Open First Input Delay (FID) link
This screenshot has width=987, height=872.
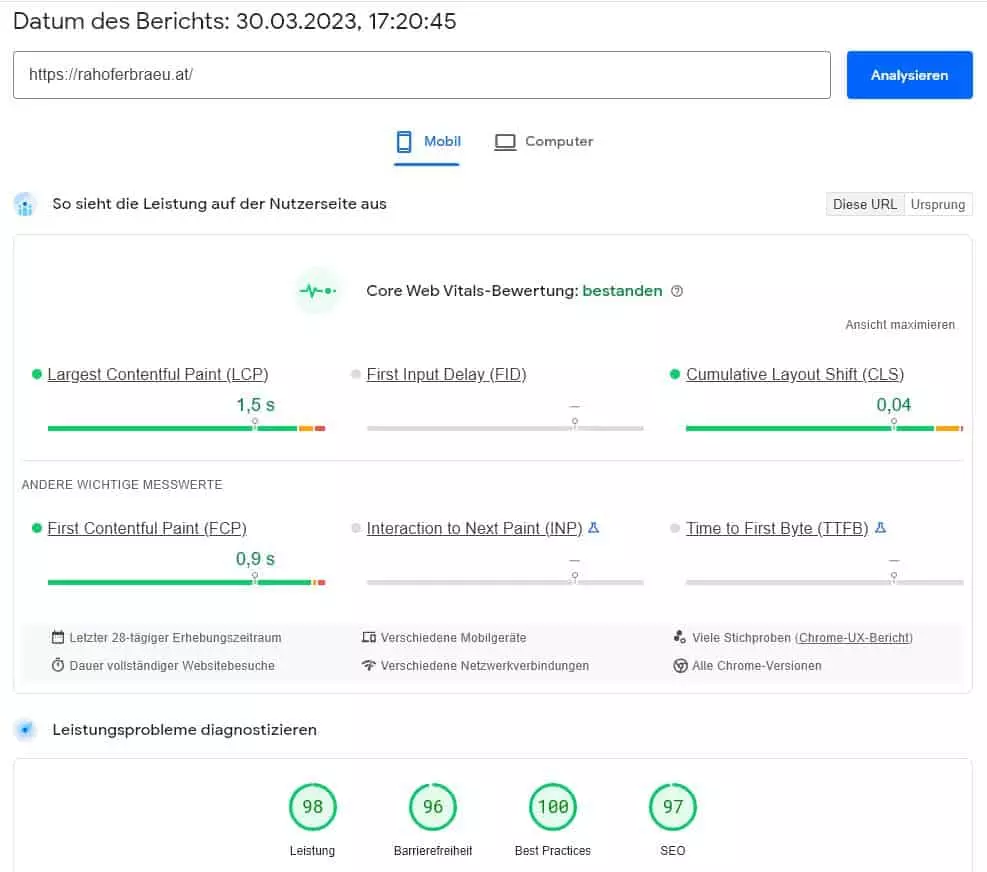pyautogui.click(x=446, y=375)
